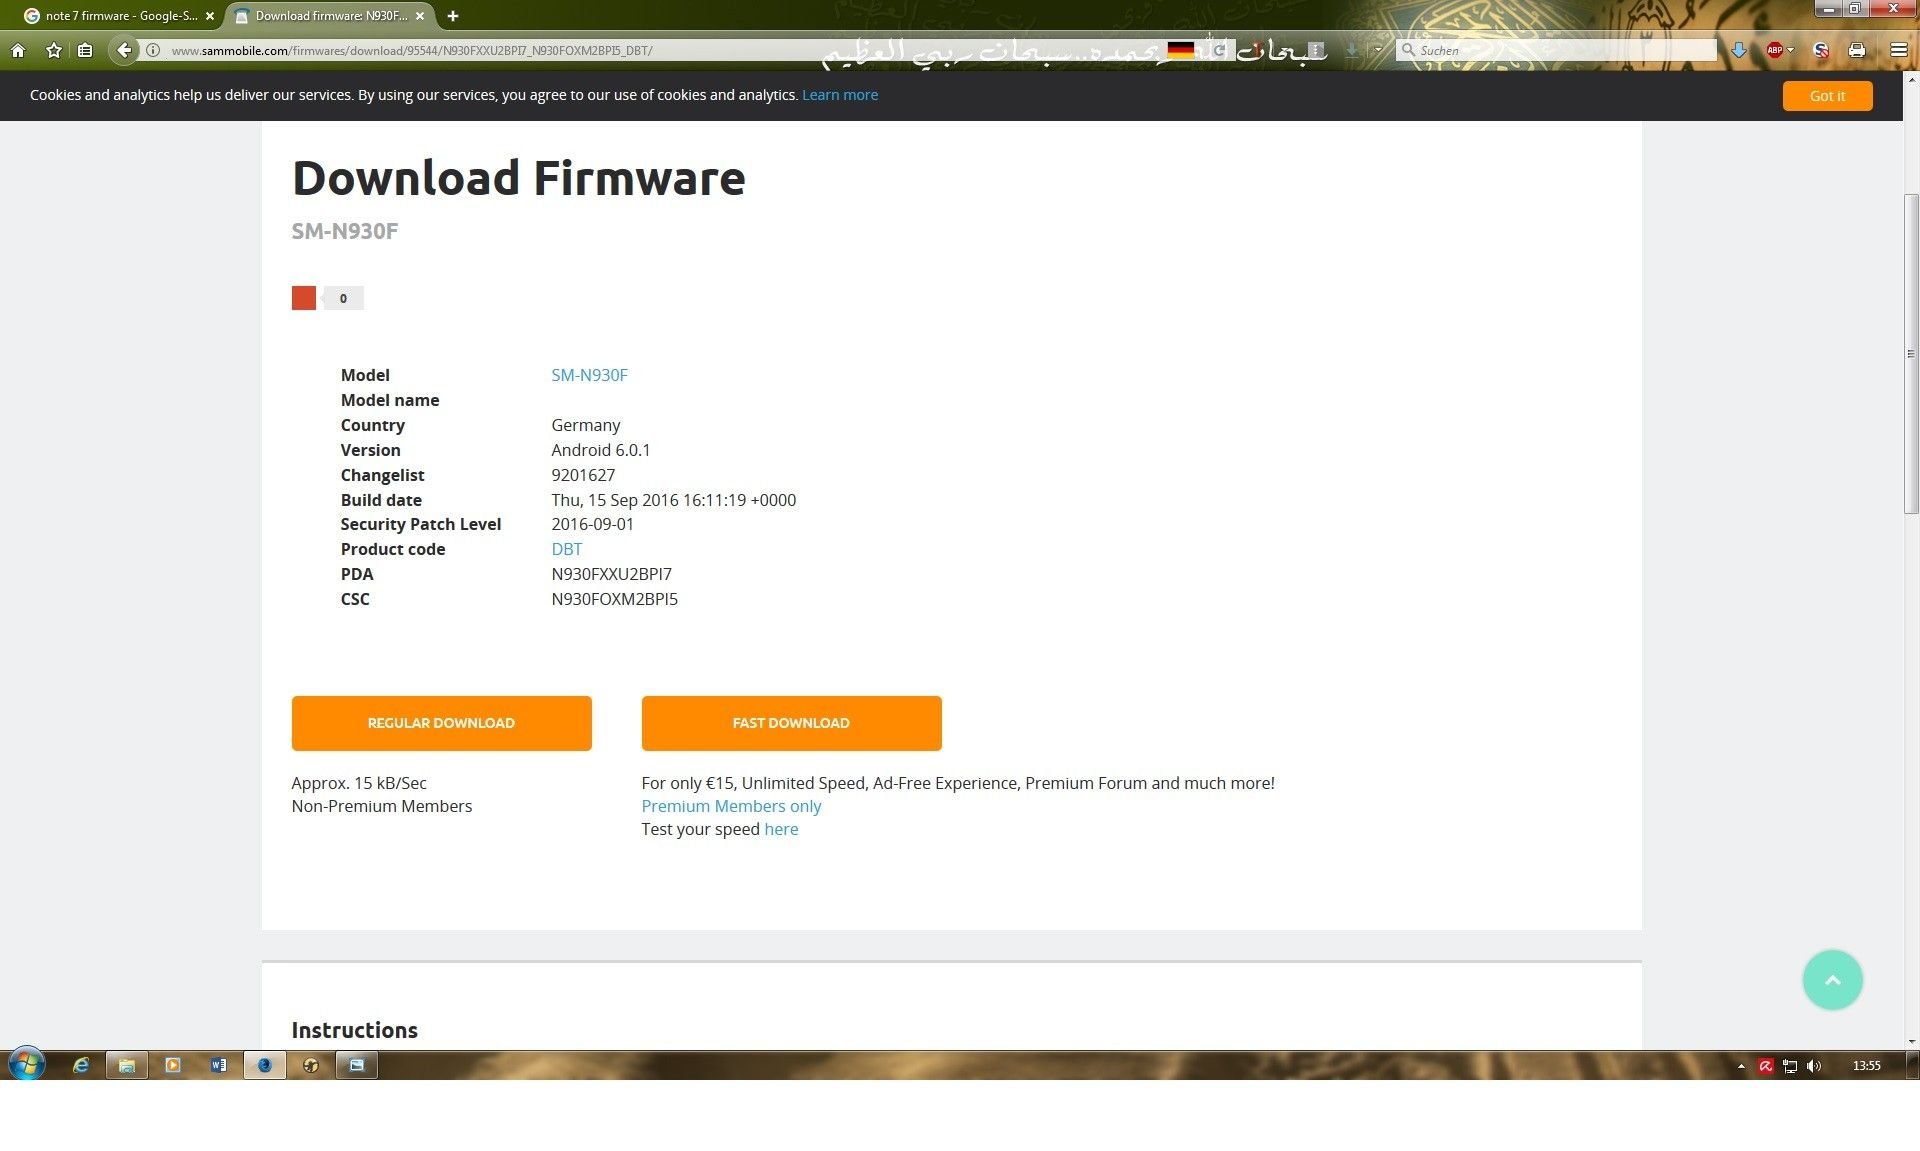Viewport: 1920px width, 1151px height.
Task: Click the CSC value N930FOXM2BPI5
Action: pos(615,599)
